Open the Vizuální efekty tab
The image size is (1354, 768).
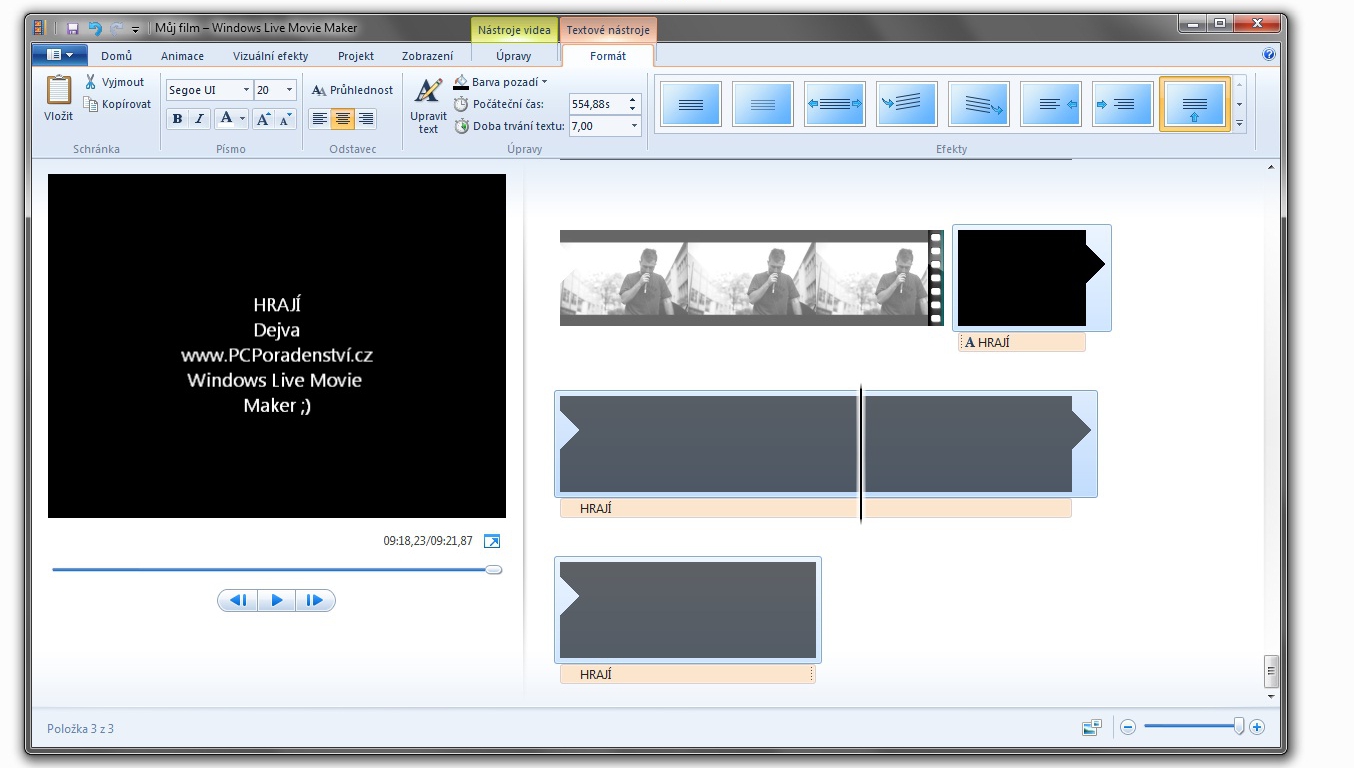coord(270,56)
